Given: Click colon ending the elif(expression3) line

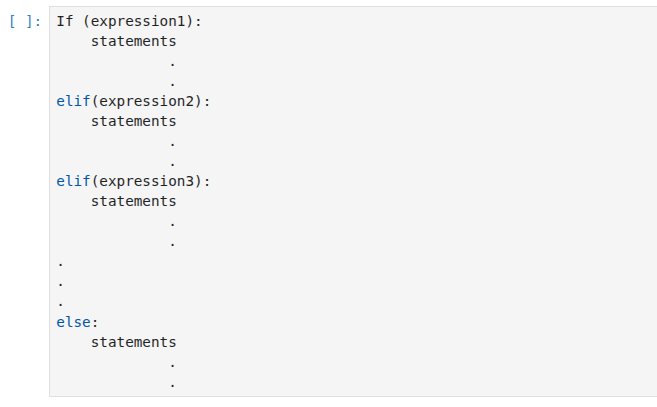Looking at the screenshot, I should [x=207, y=182].
